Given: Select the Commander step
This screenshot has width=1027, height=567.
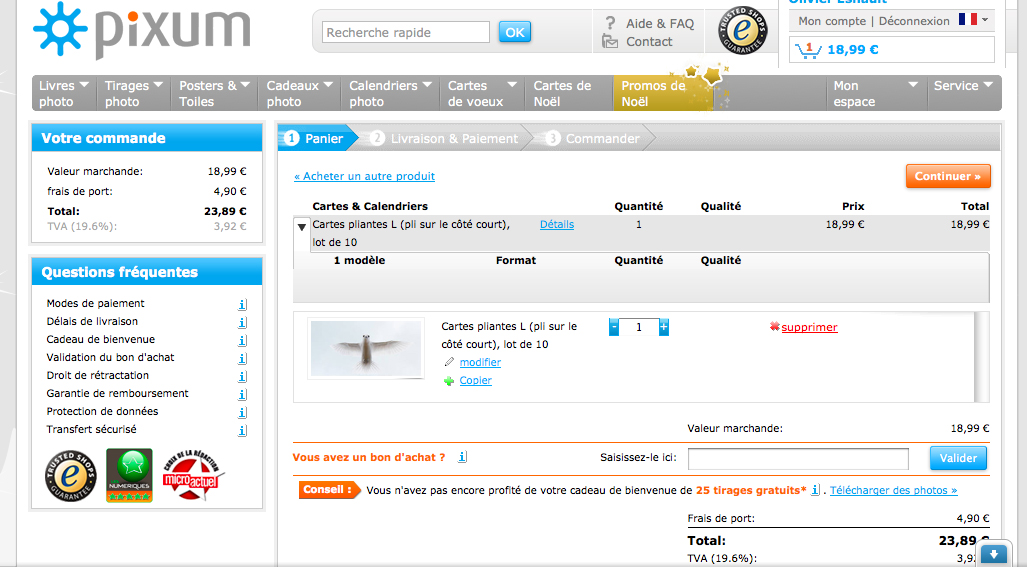Looking at the screenshot, I should (595, 138).
